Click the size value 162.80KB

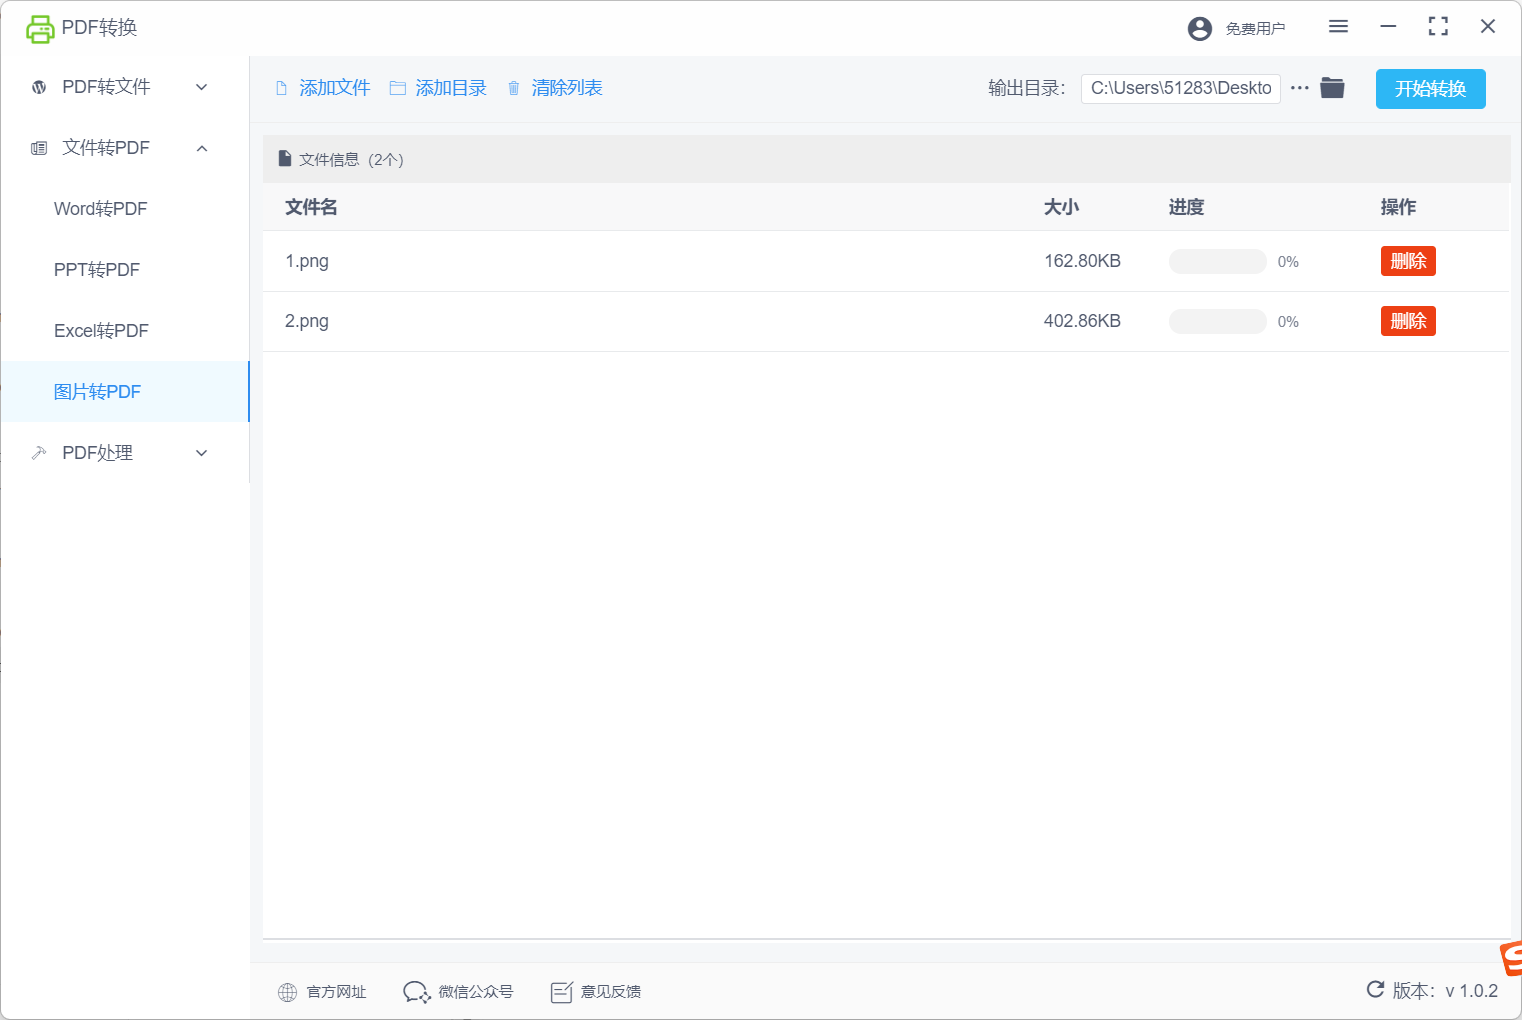pos(1082,261)
